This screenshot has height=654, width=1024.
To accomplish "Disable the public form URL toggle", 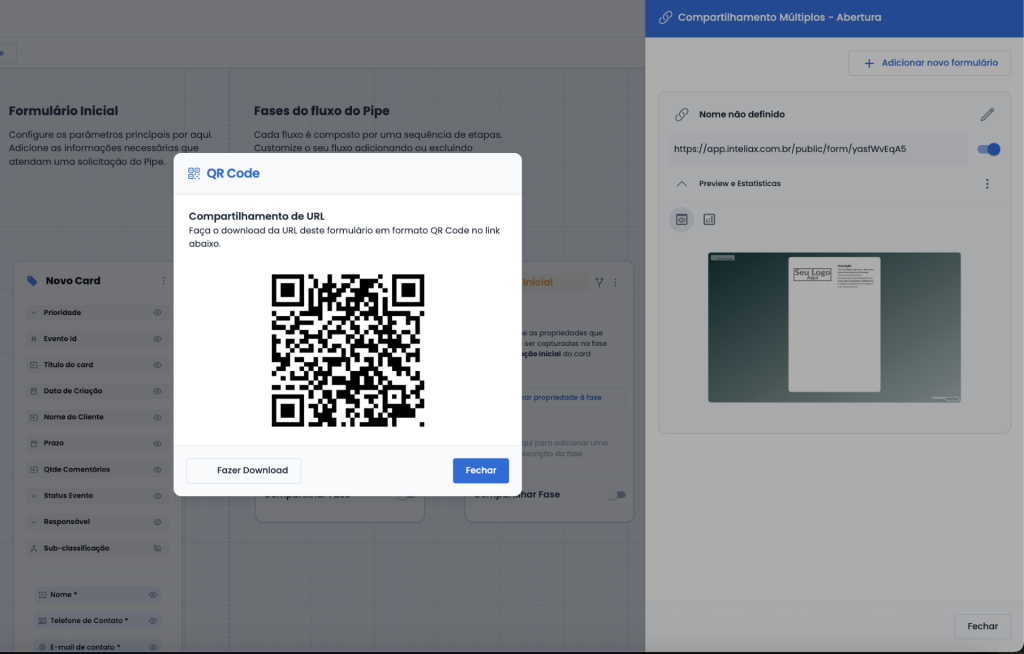I will point(988,149).
